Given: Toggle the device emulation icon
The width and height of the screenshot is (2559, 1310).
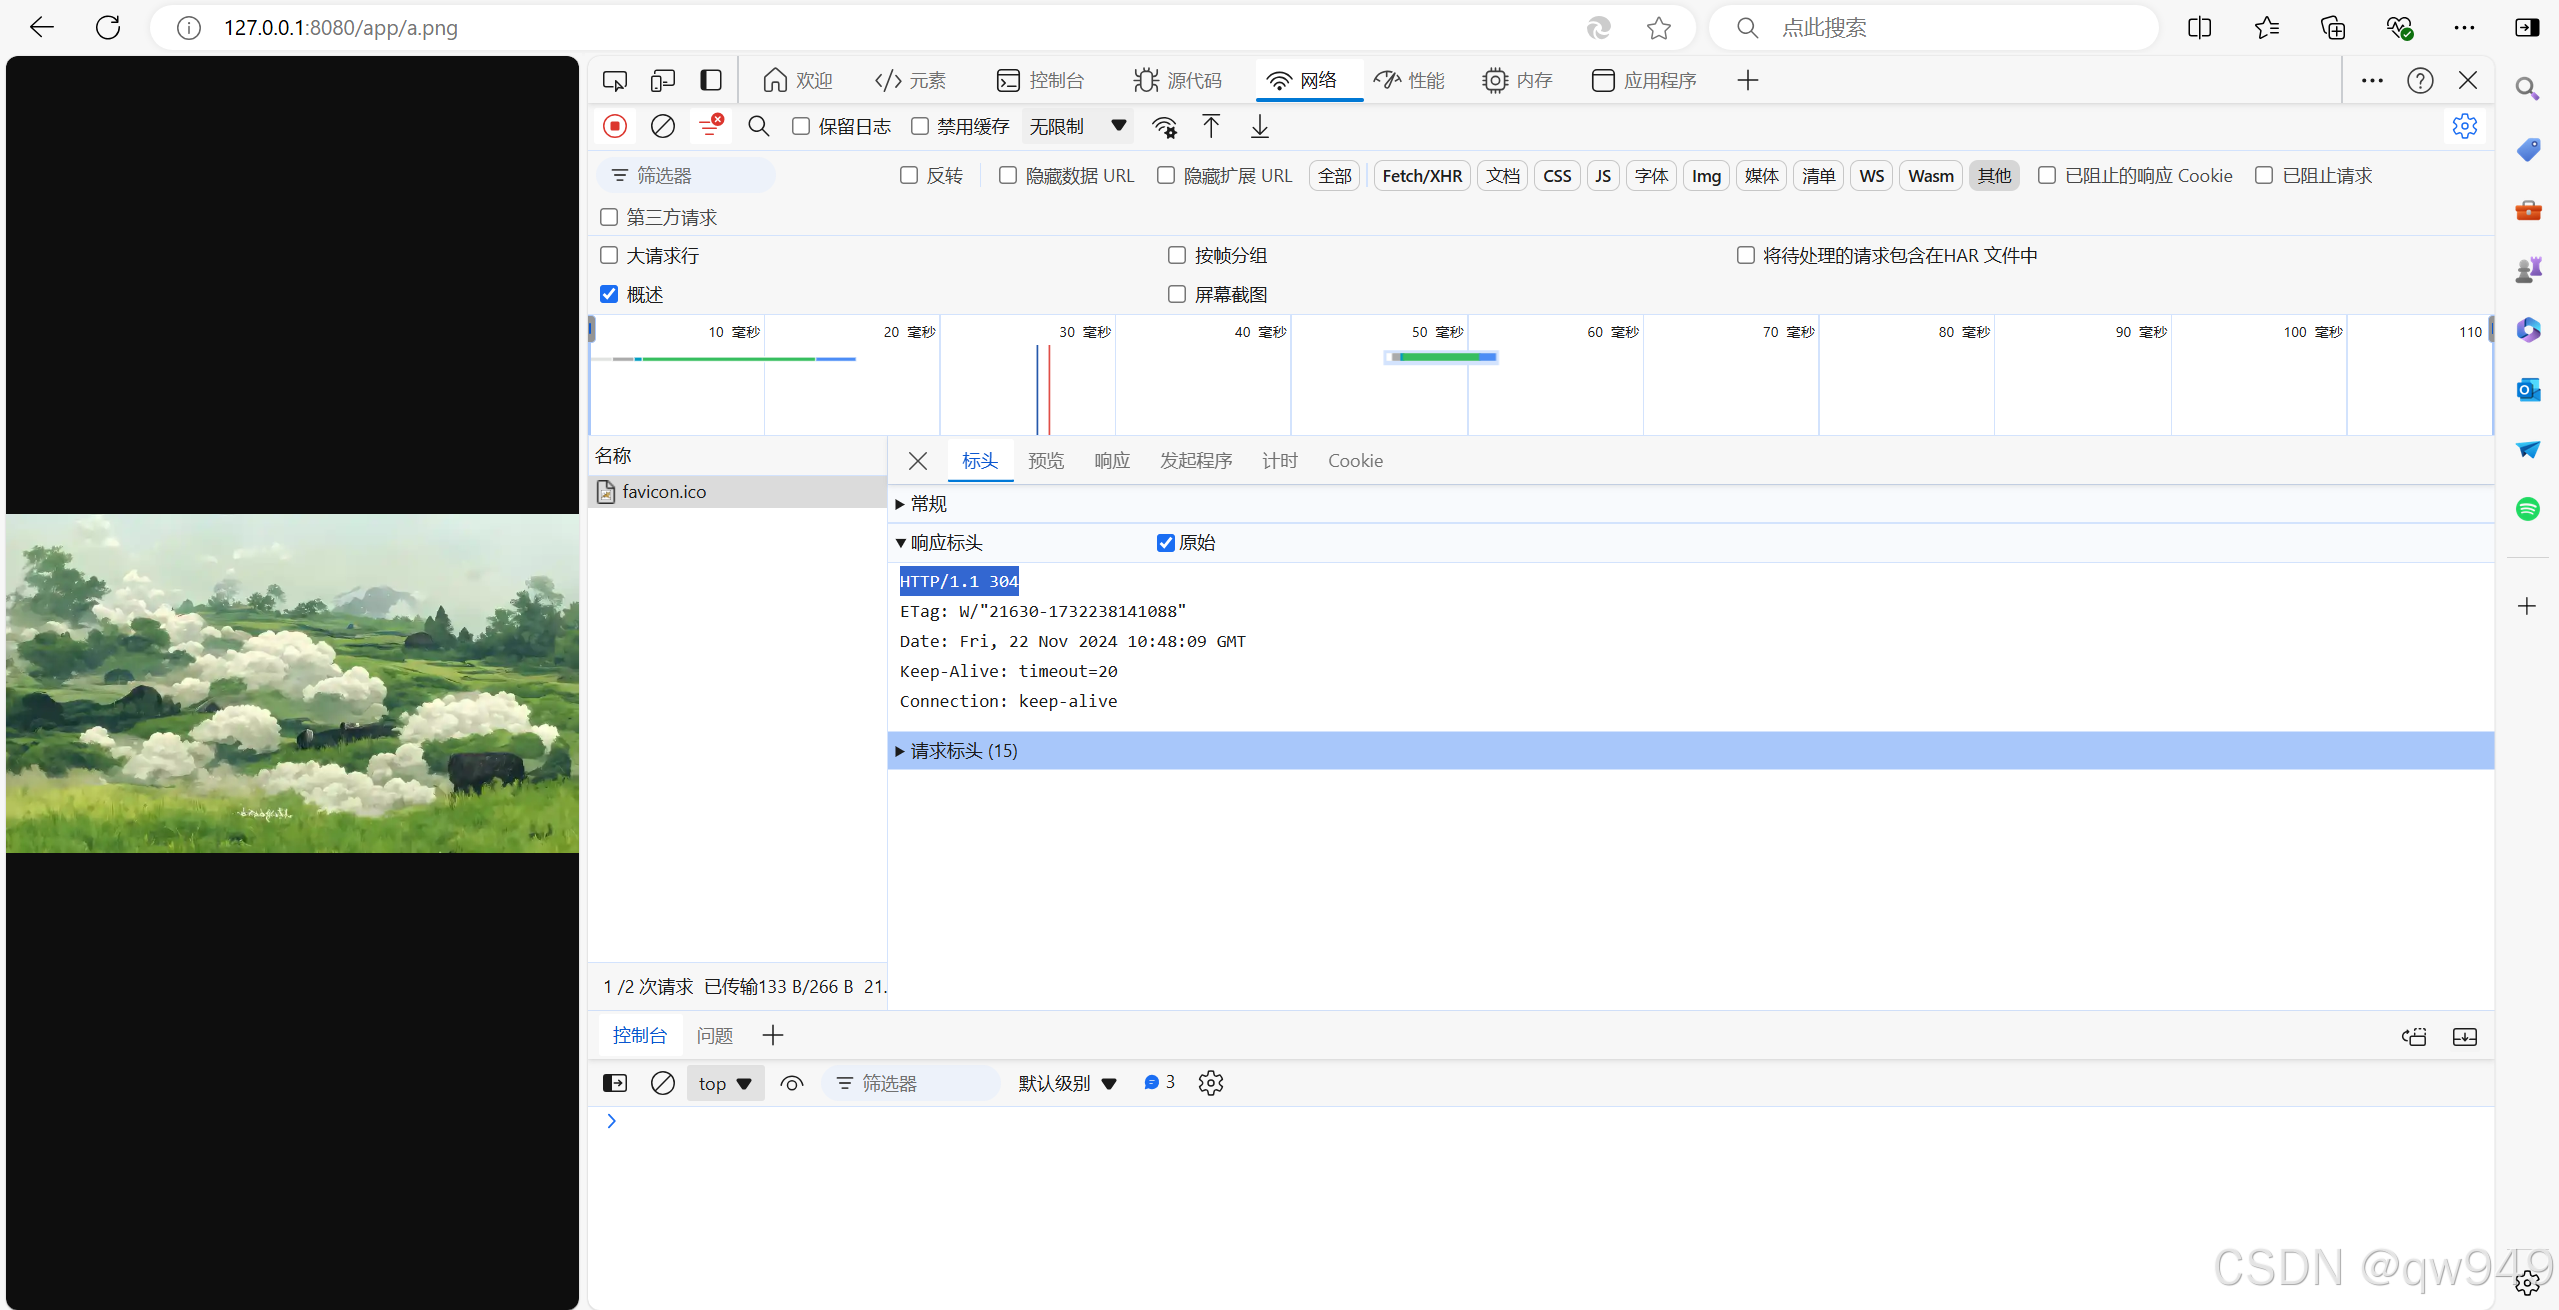Looking at the screenshot, I should (663, 80).
